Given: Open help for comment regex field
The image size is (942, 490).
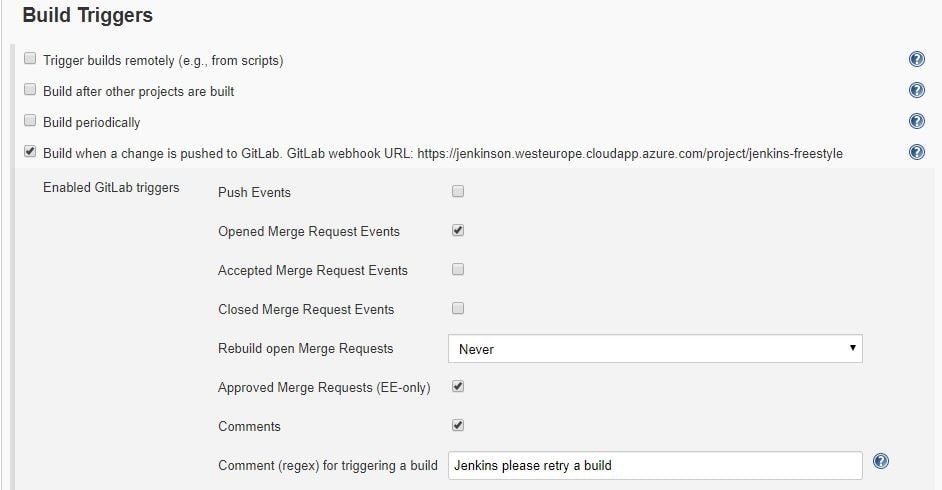Looking at the screenshot, I should tap(881, 461).
